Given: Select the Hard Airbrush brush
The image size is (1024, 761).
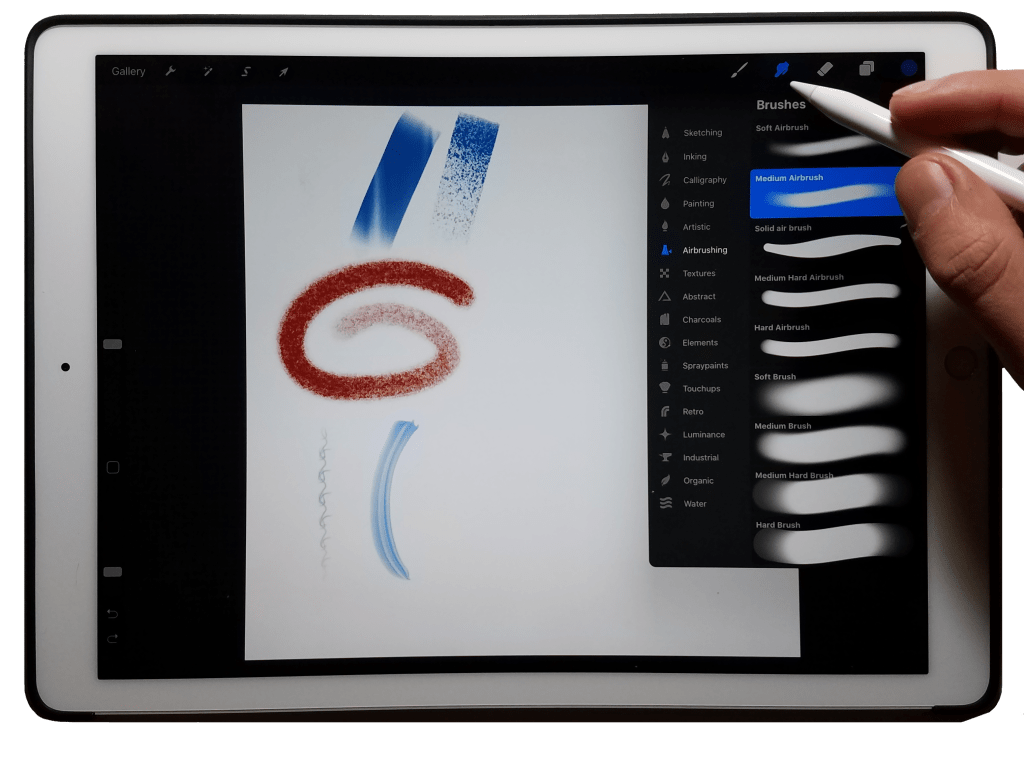Looking at the screenshot, I should point(830,340).
